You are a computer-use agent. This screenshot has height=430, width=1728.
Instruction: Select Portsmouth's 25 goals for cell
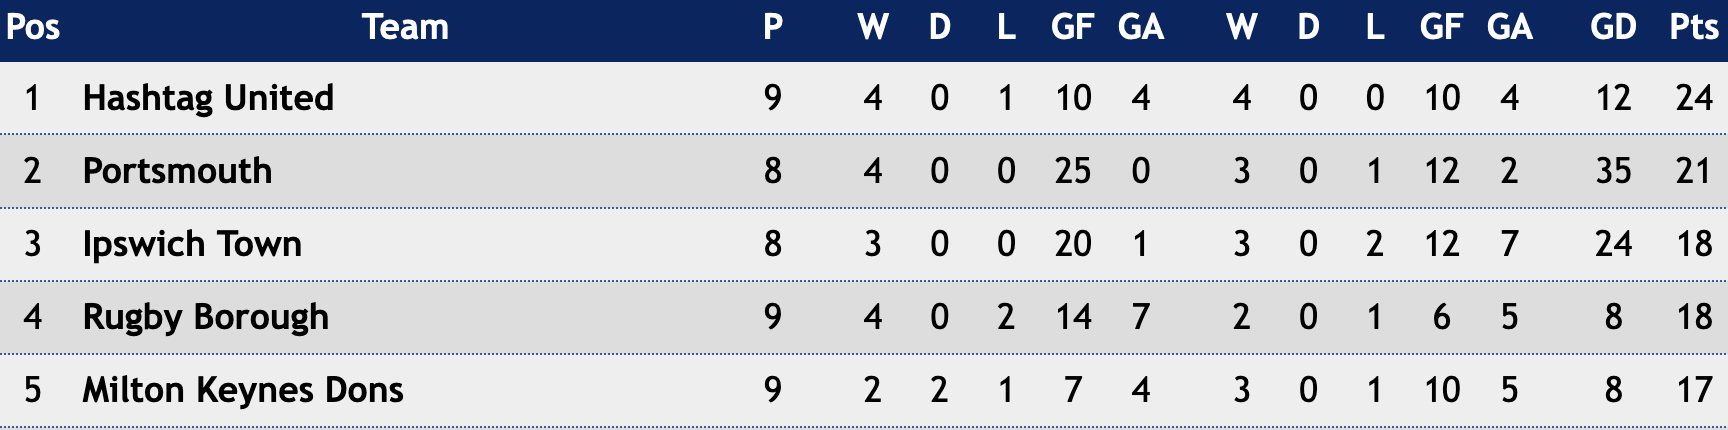coord(1073,171)
